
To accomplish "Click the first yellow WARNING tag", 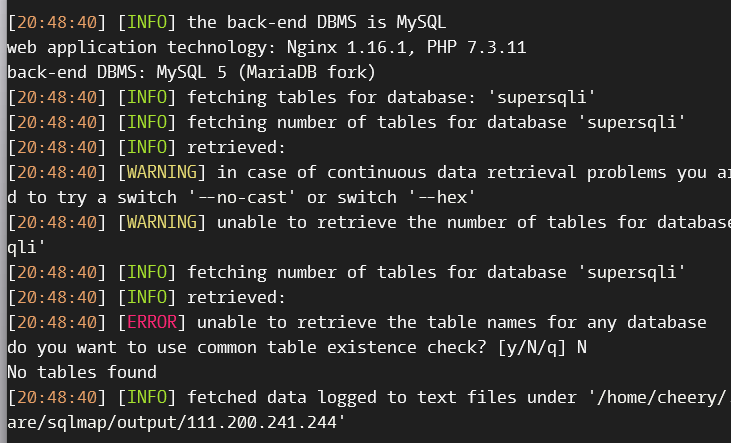I will (x=162, y=173).
